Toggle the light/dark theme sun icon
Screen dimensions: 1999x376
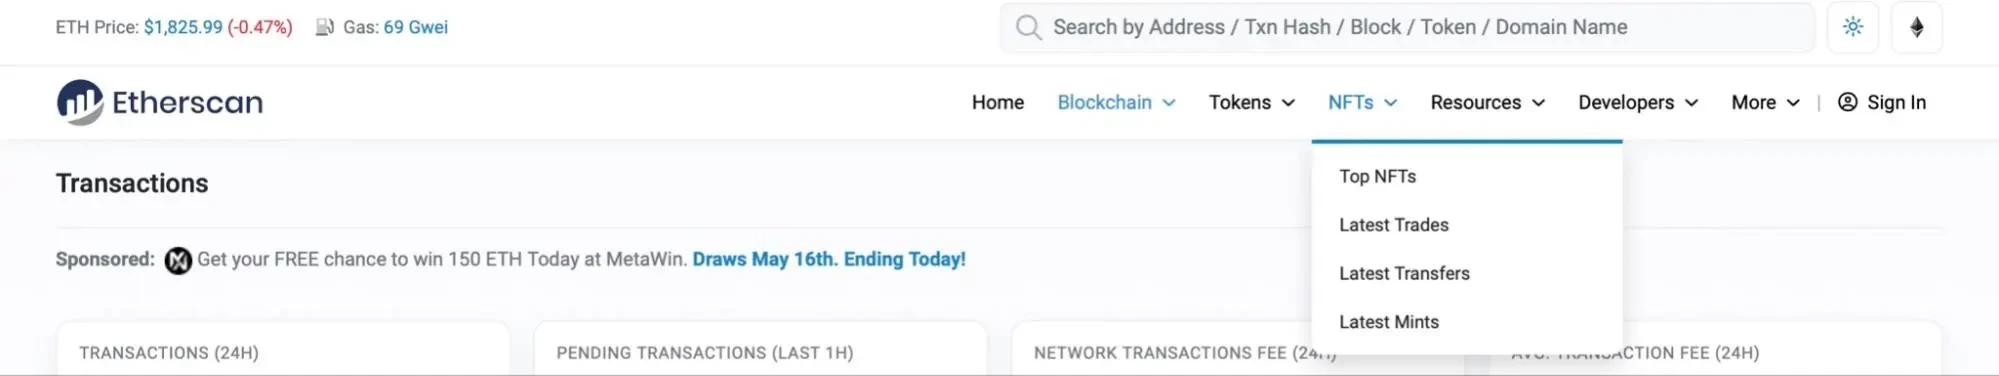click(x=1852, y=27)
